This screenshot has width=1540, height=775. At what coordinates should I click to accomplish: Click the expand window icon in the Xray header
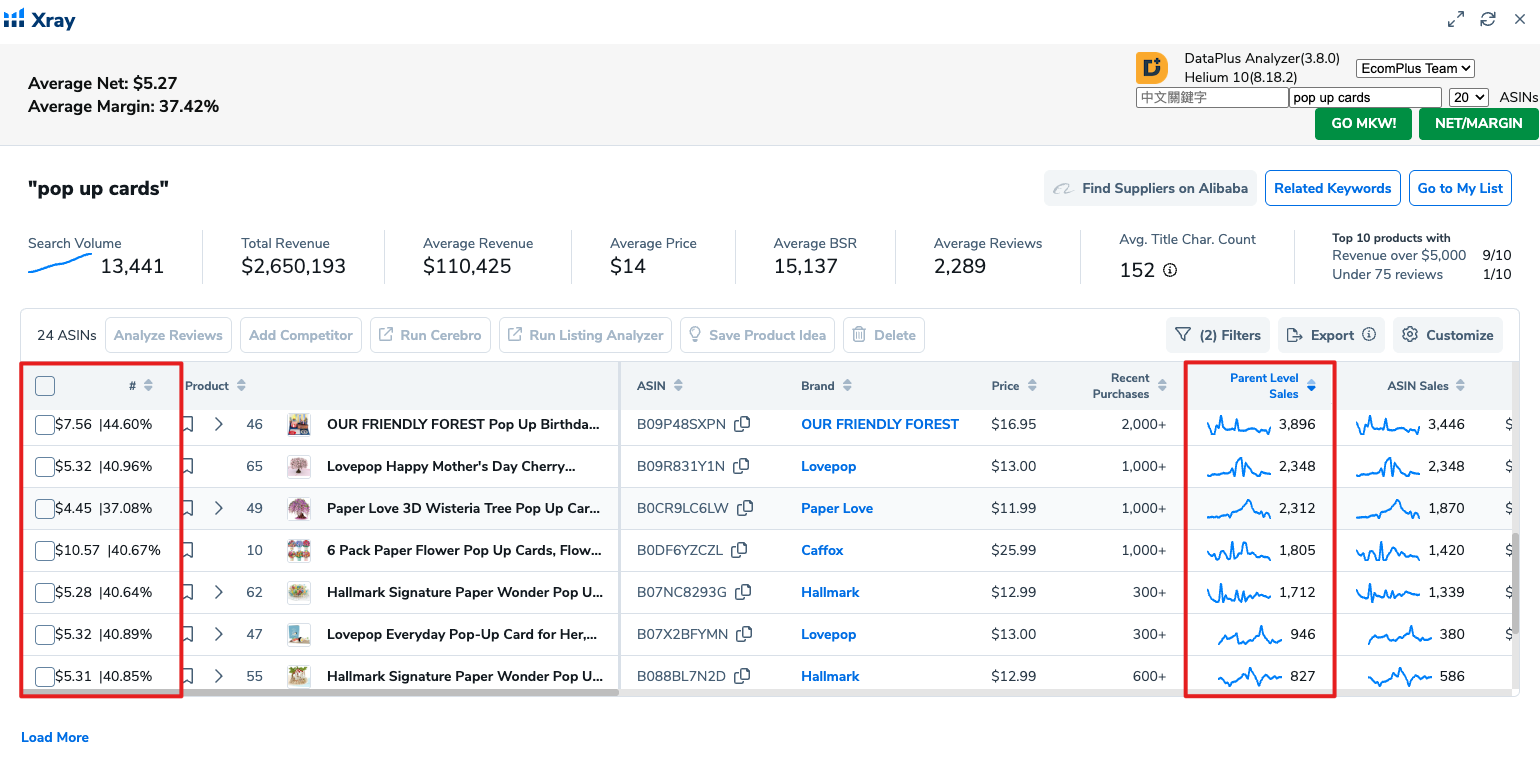coord(1456,19)
